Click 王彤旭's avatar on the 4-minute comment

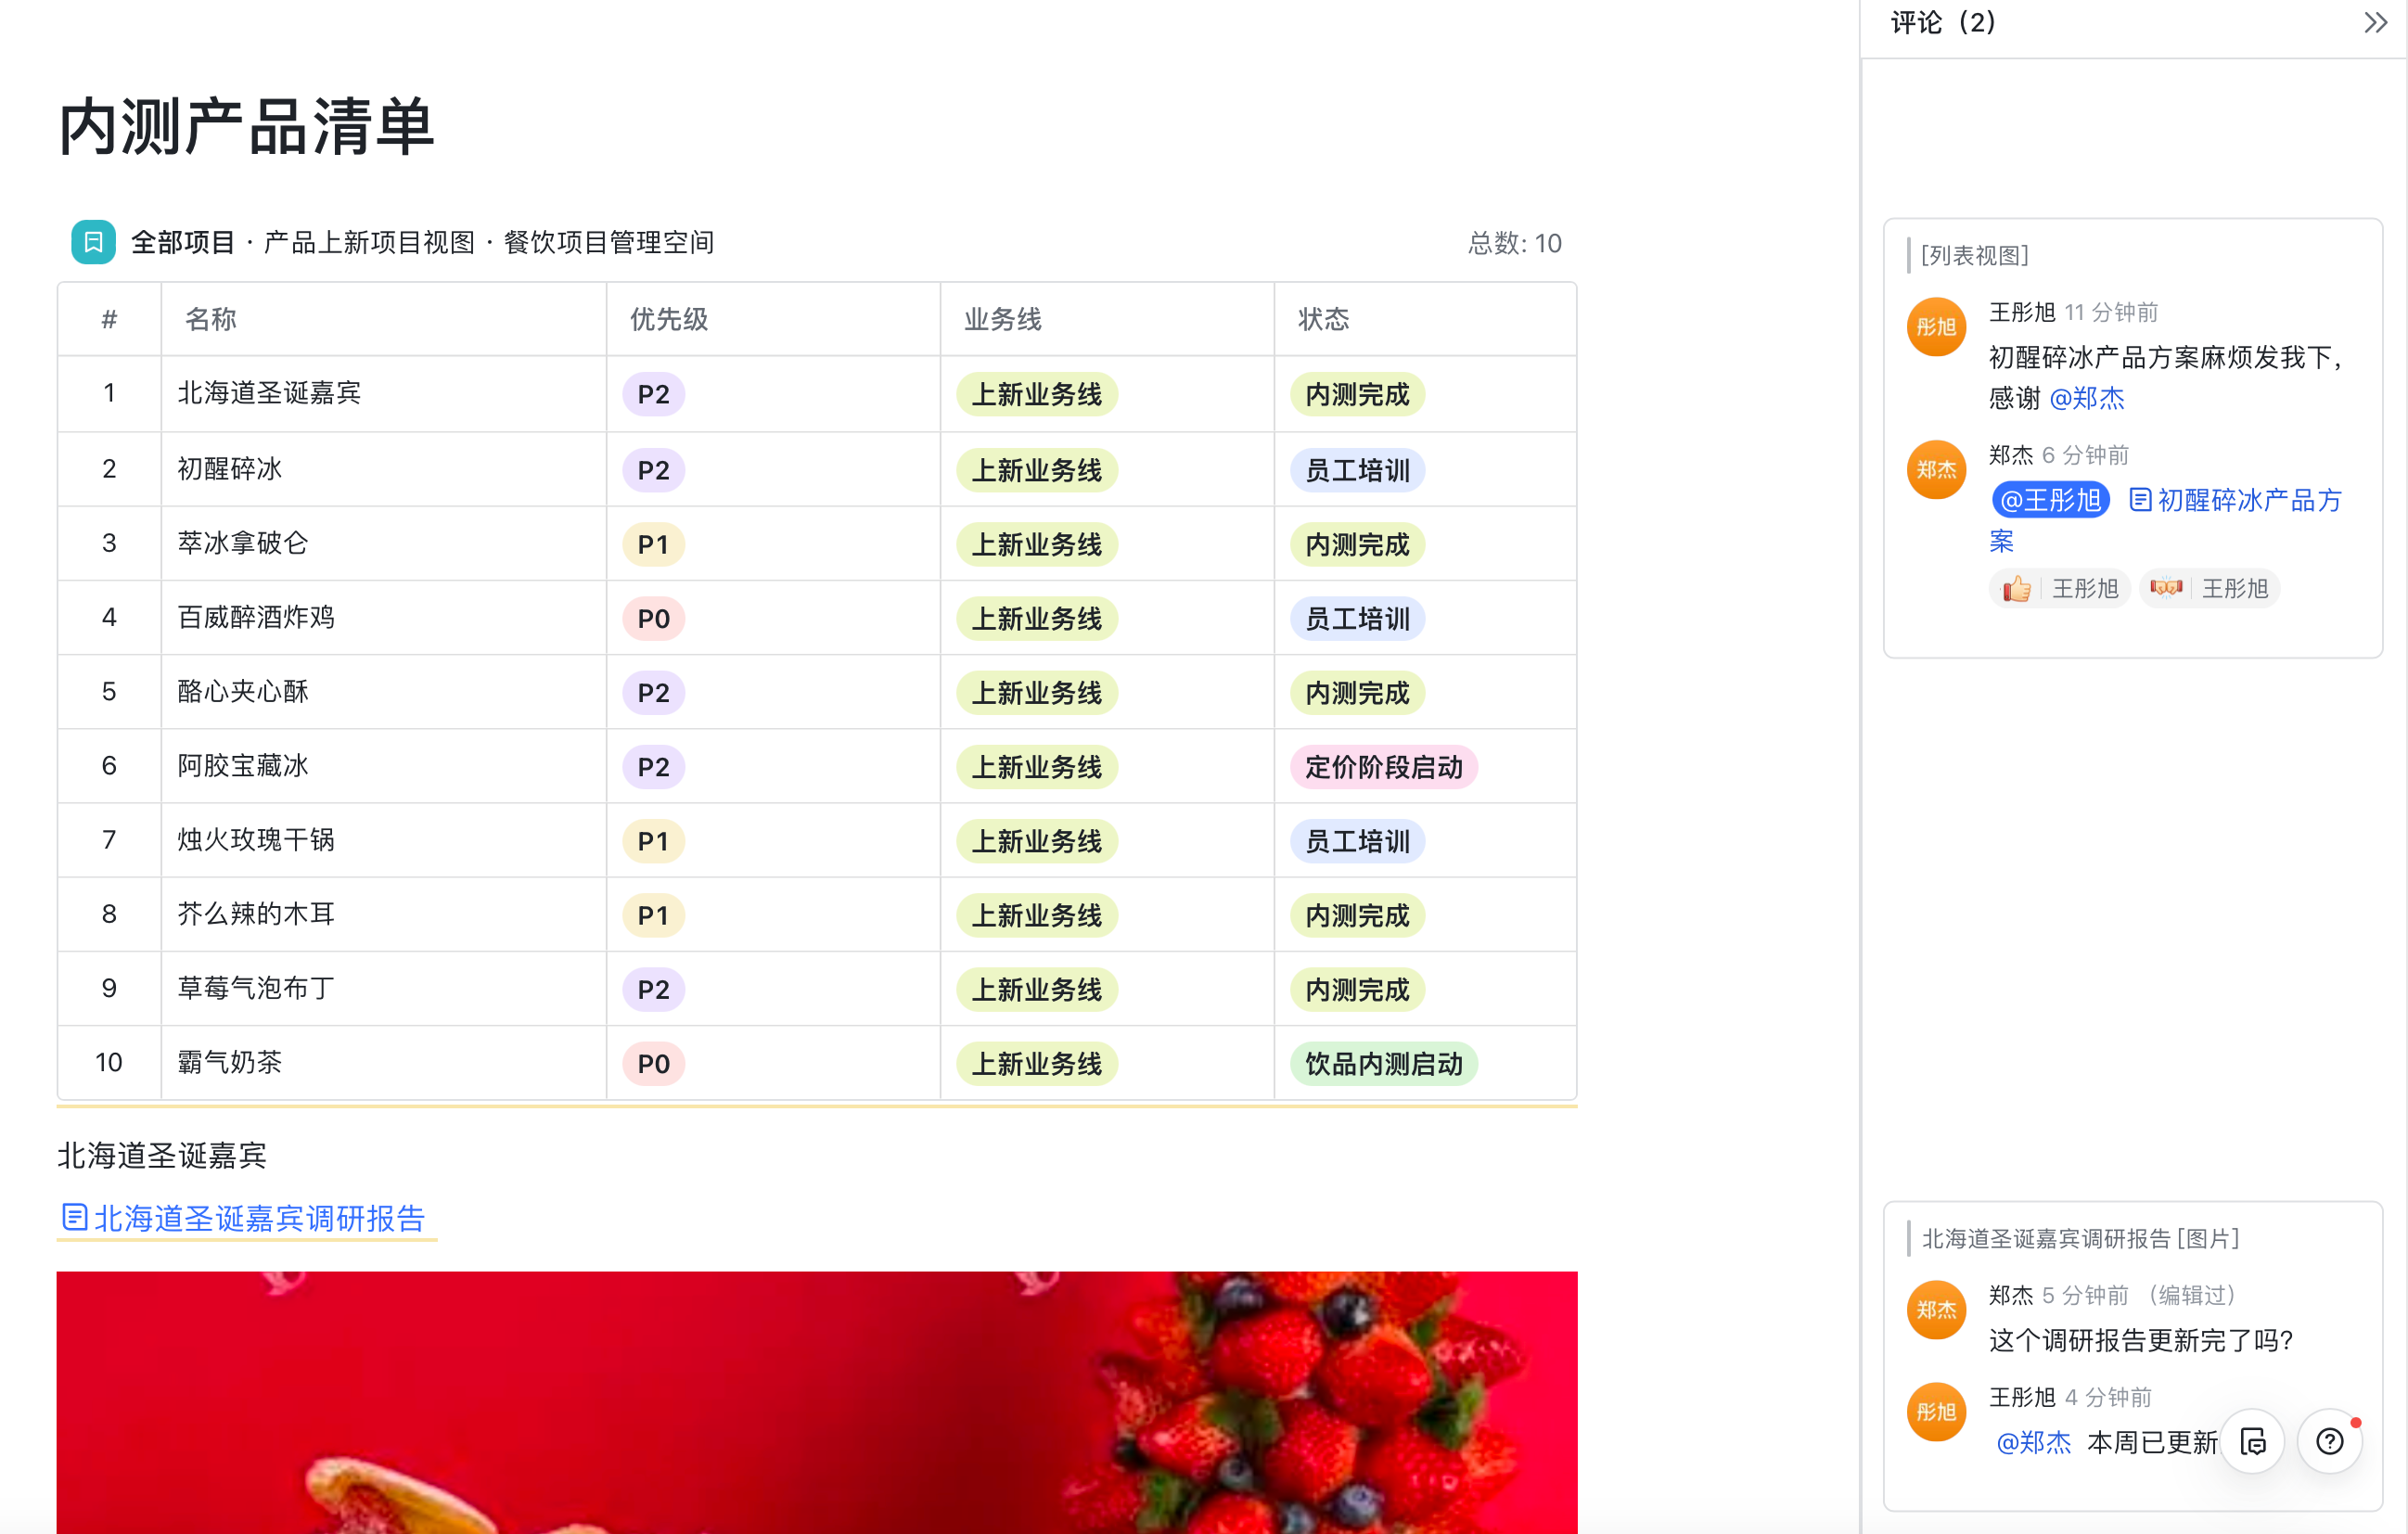pos(1936,1412)
